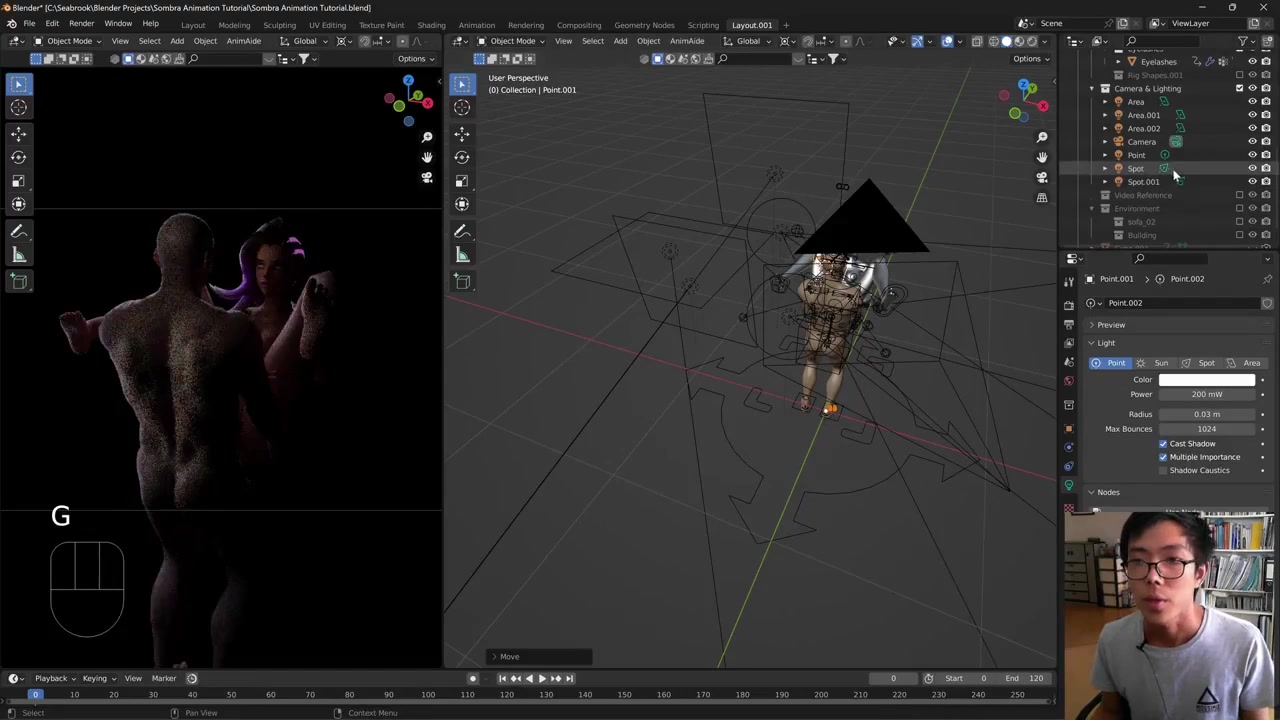1280x720 pixels.
Task: Expand the Nodes panel
Action: [1107, 492]
